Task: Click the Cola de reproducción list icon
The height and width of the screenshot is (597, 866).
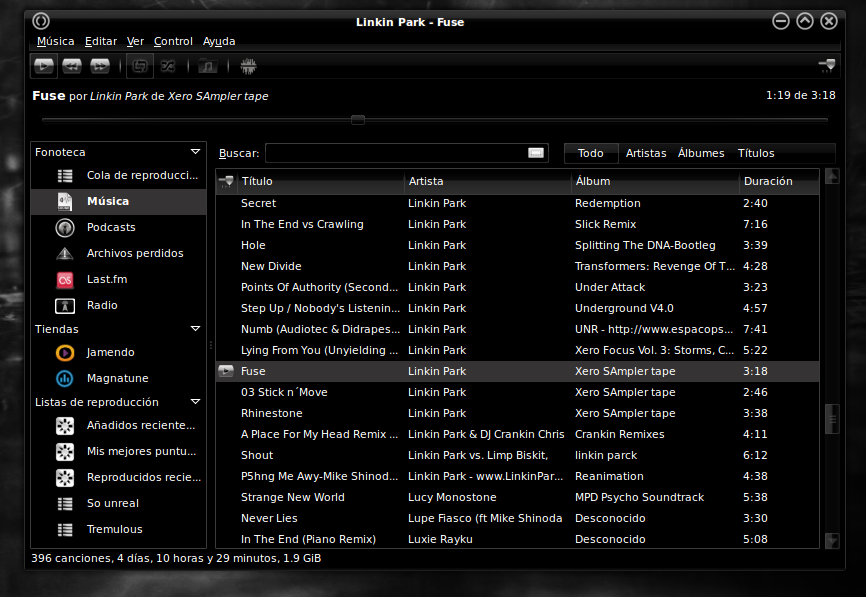Action: 65,176
